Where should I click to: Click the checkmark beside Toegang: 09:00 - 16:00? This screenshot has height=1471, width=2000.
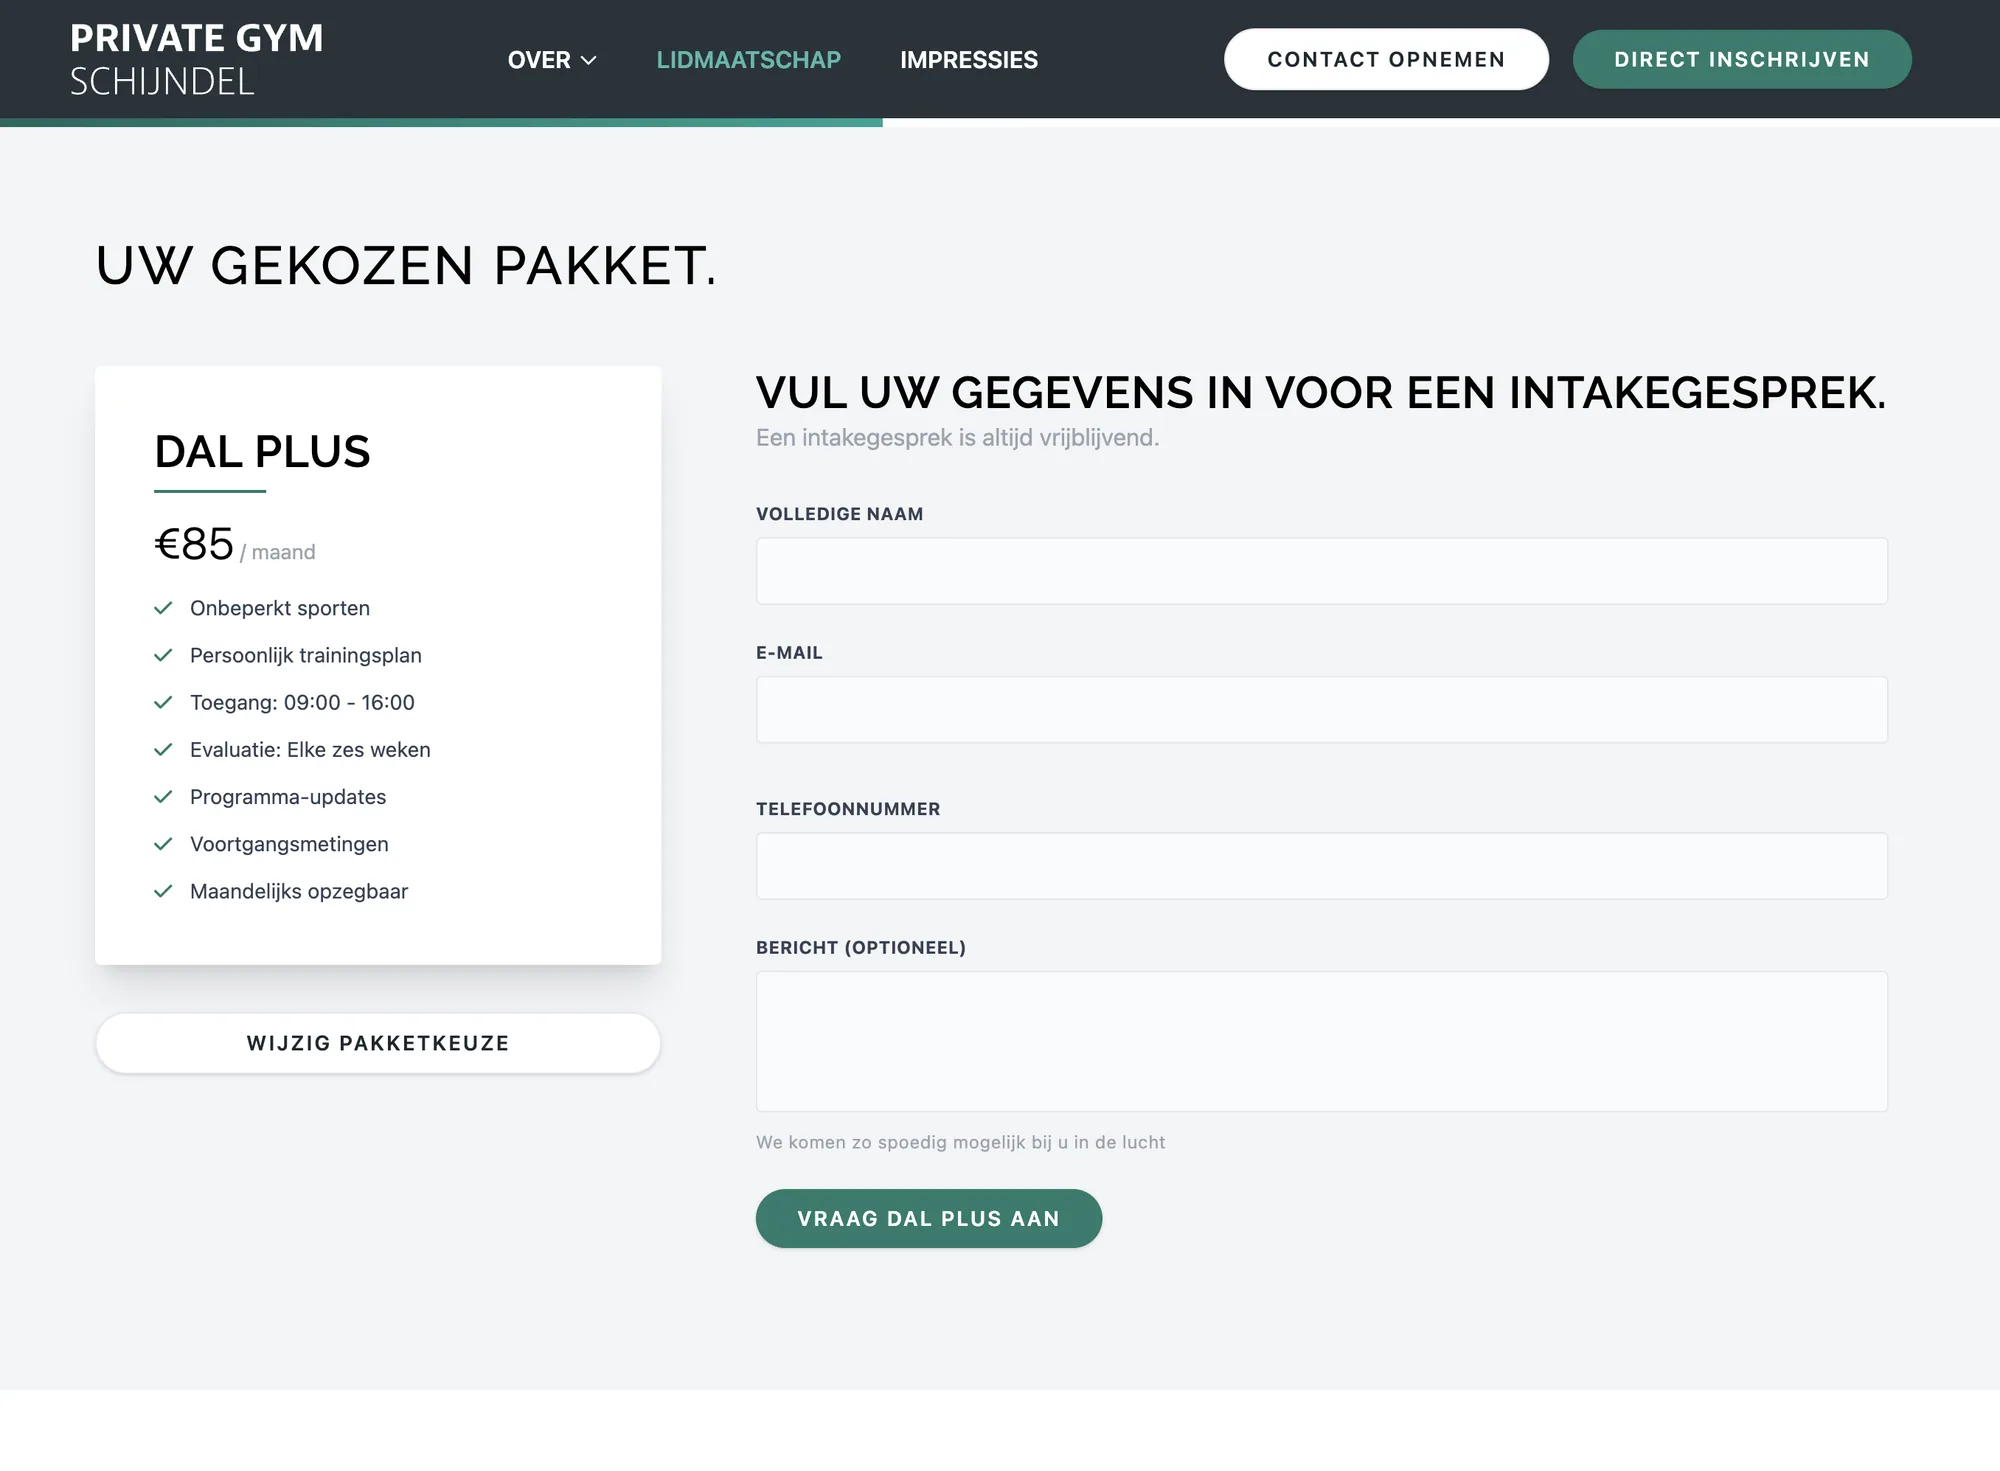pos(163,702)
